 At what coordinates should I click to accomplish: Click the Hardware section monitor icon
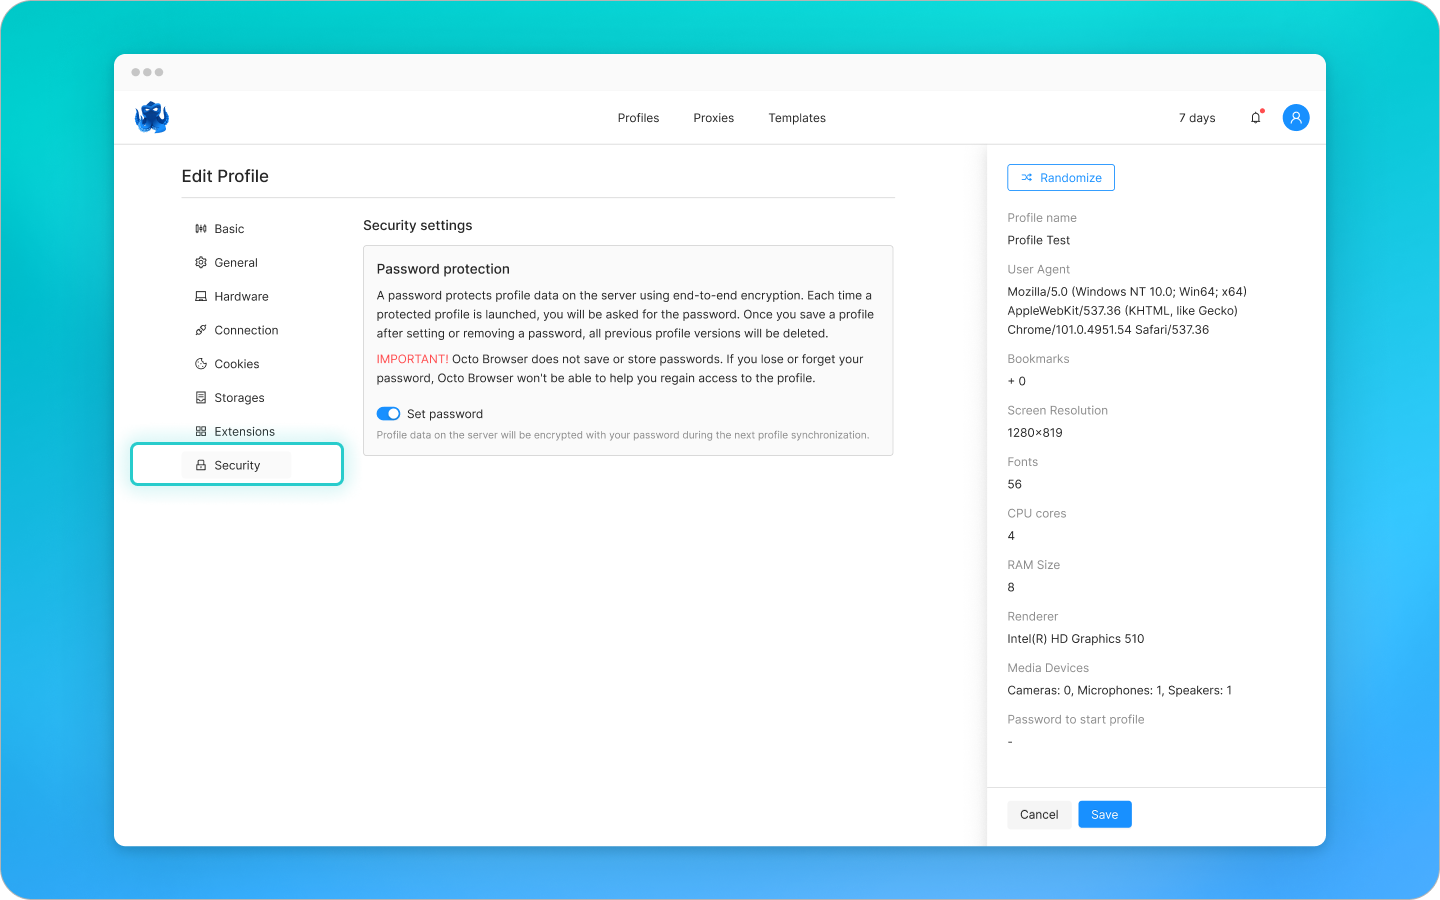click(201, 296)
